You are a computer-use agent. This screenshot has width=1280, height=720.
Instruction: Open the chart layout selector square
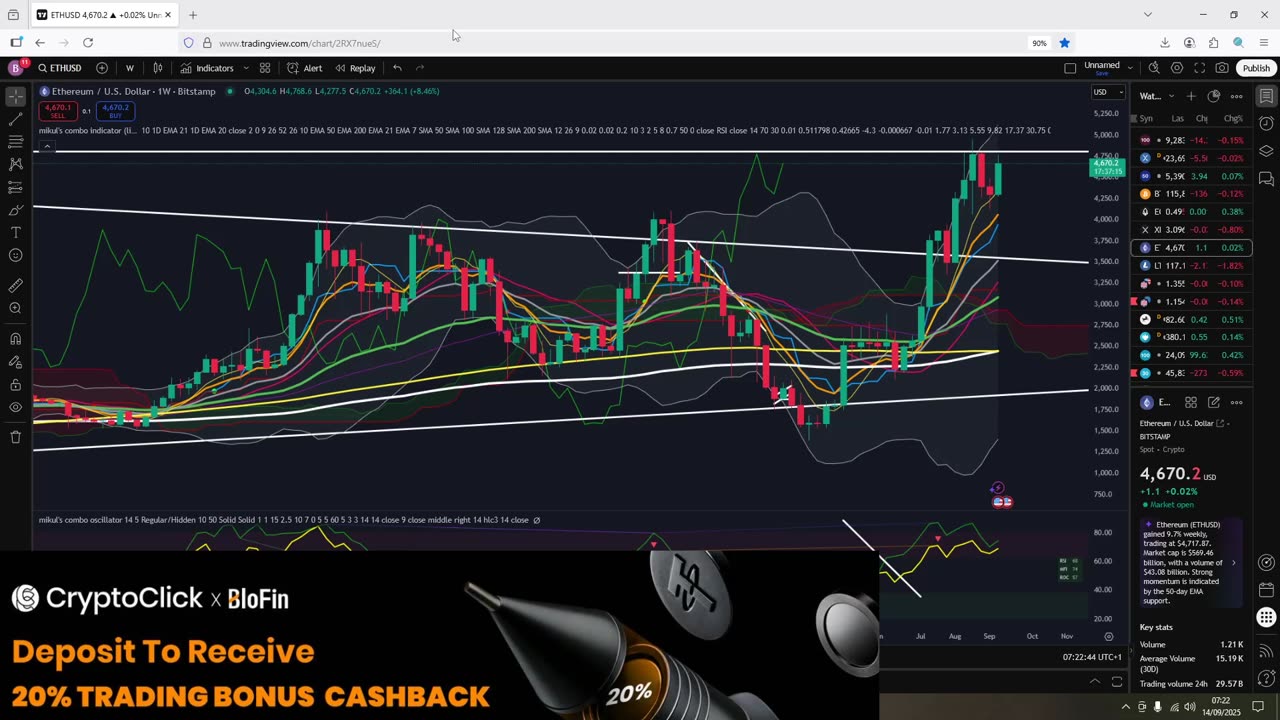(1070, 68)
